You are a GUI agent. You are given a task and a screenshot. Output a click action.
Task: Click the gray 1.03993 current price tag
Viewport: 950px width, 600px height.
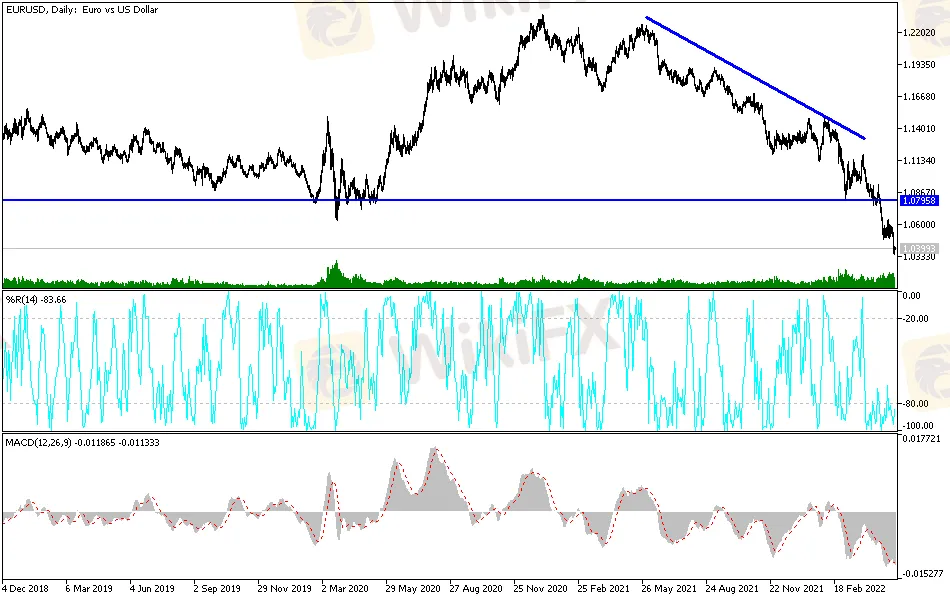[x=919, y=248]
